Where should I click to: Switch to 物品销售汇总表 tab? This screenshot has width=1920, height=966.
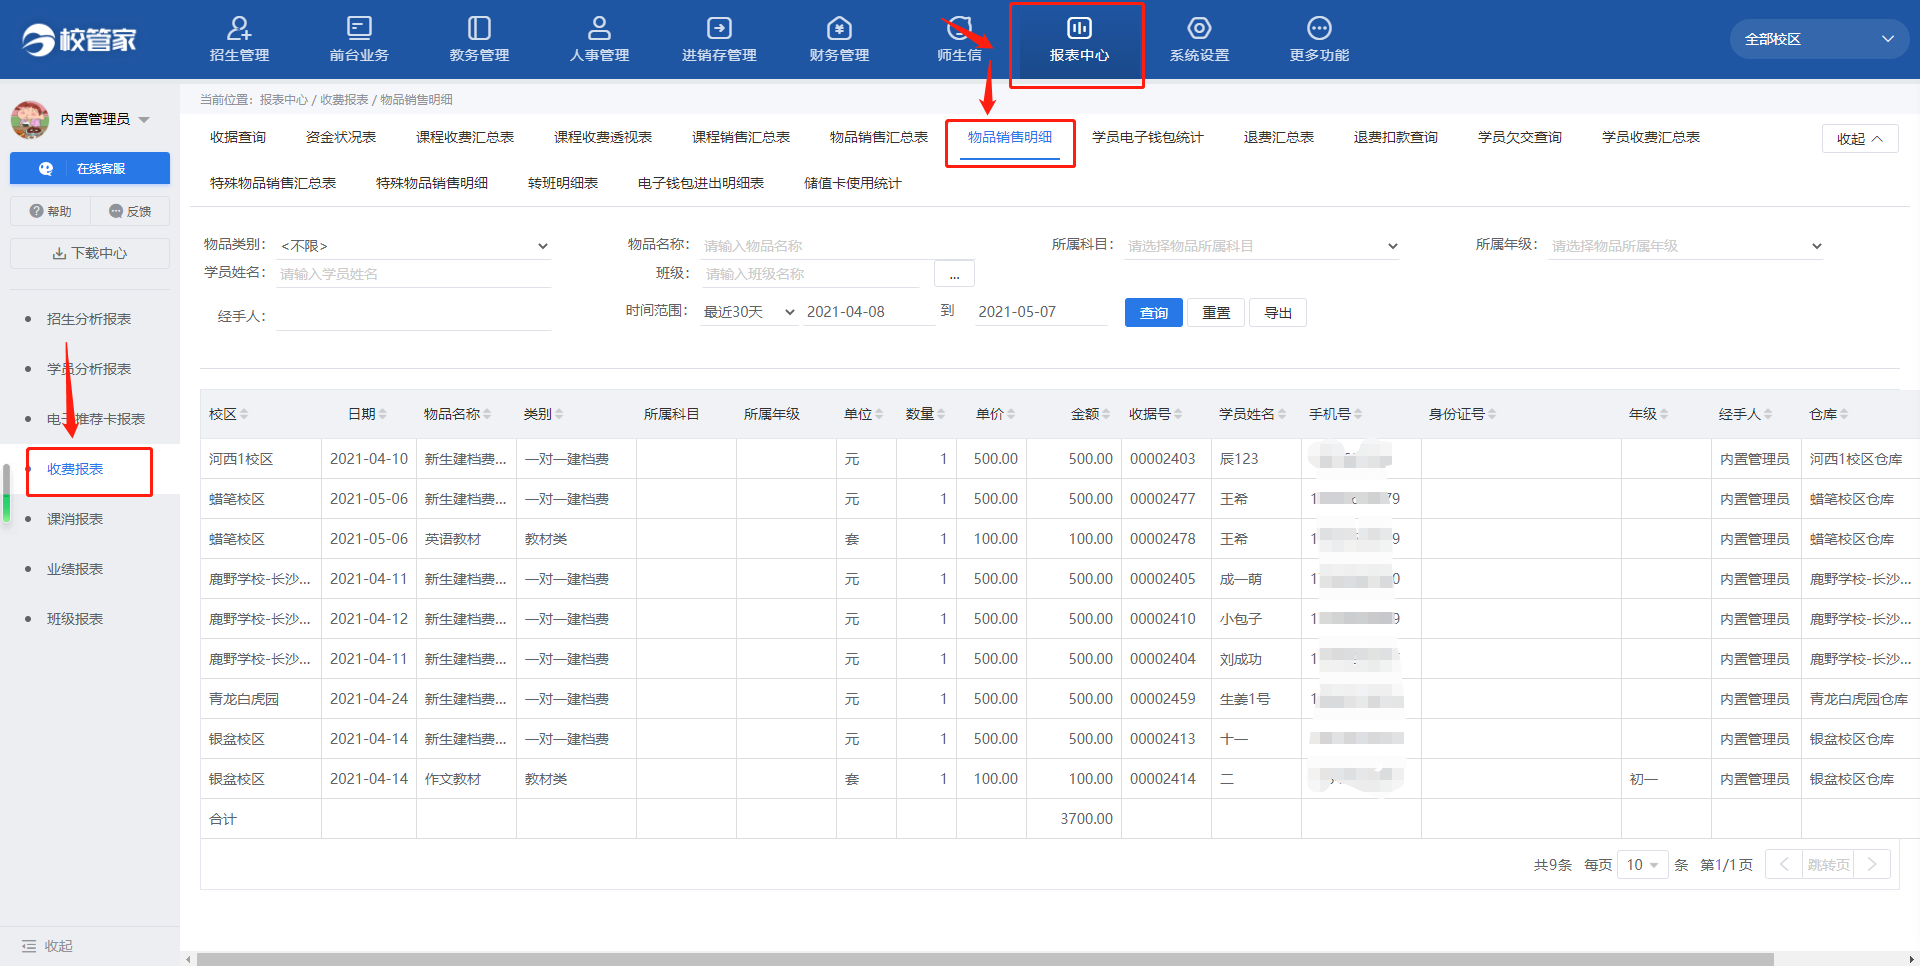[x=879, y=137]
